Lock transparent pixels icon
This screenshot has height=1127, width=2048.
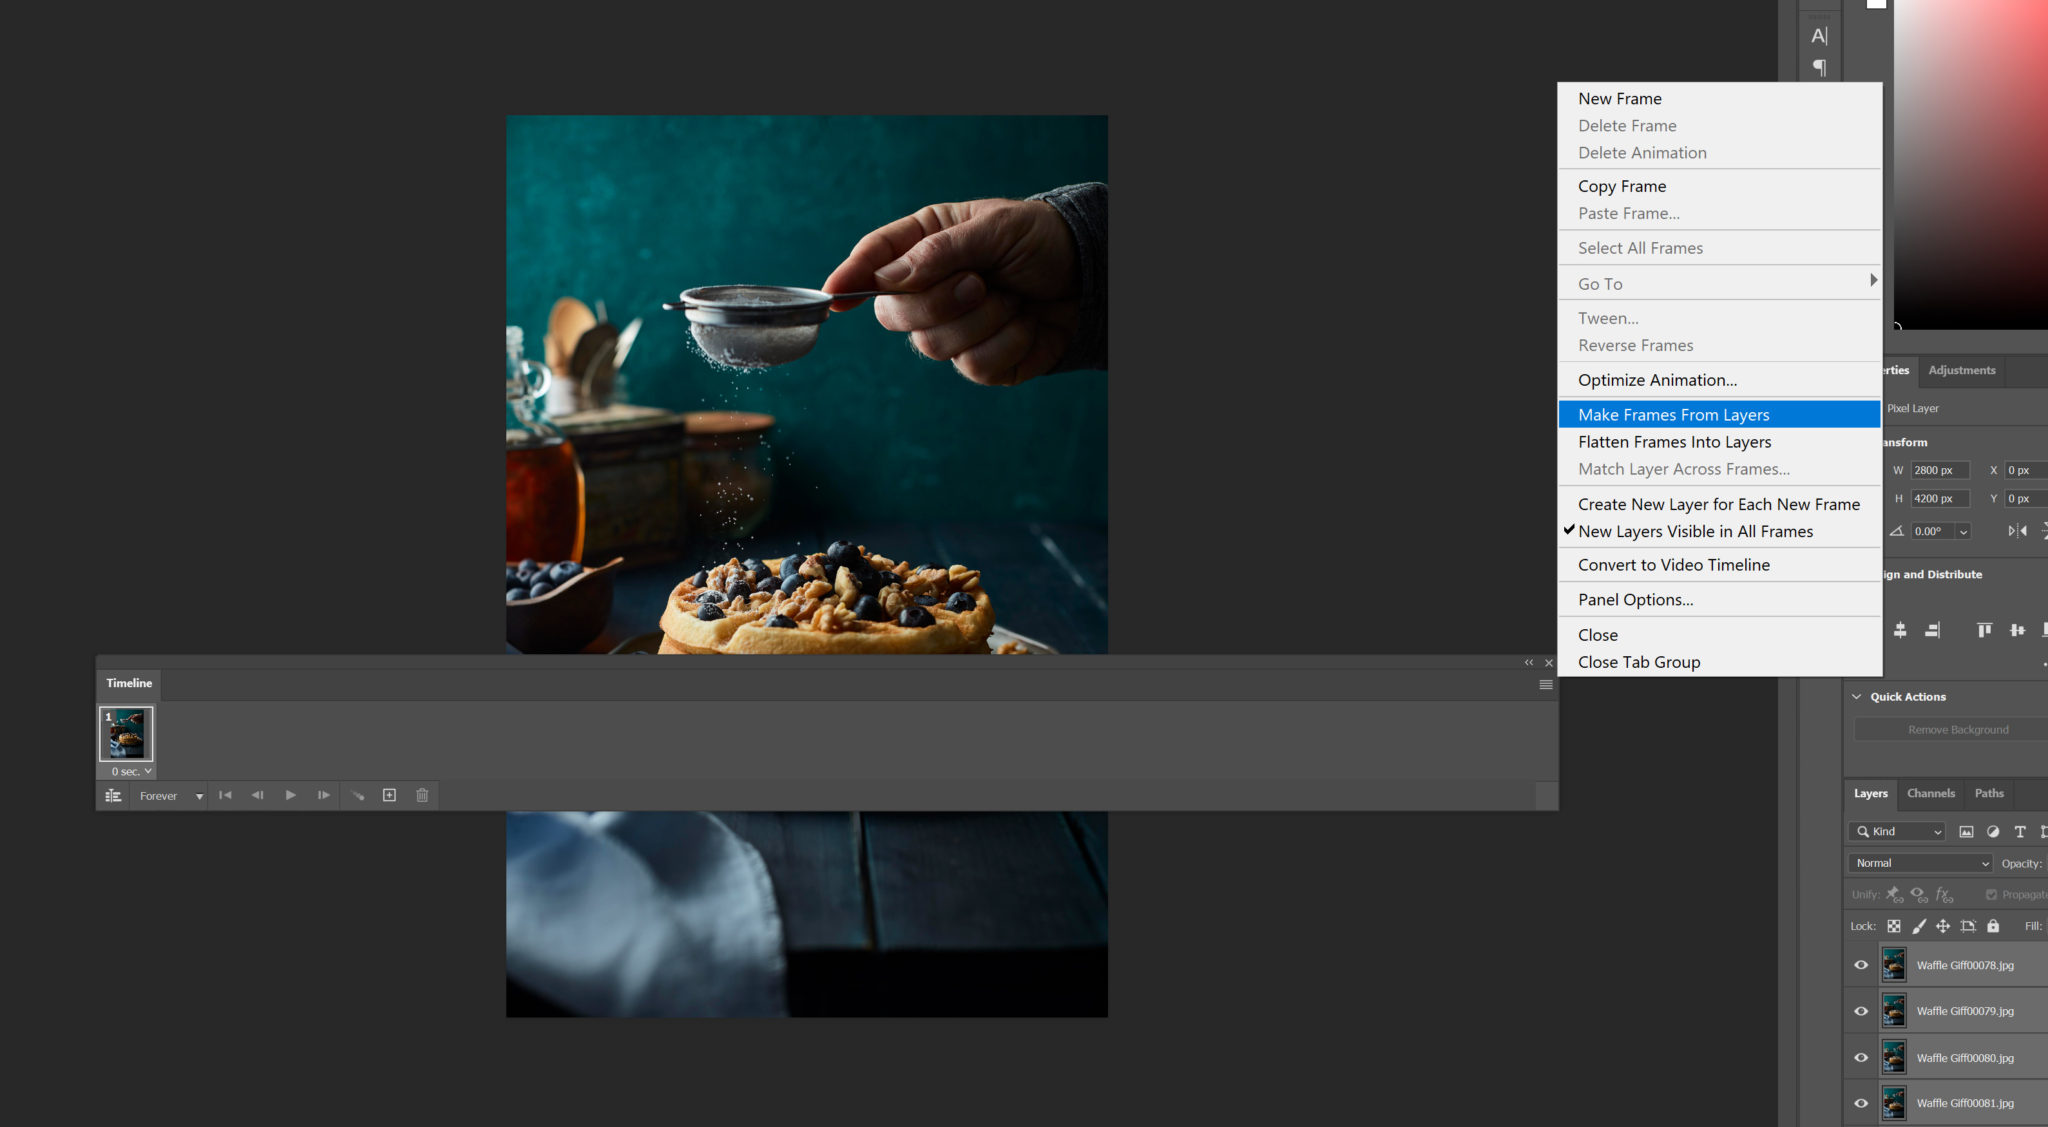click(x=1894, y=926)
